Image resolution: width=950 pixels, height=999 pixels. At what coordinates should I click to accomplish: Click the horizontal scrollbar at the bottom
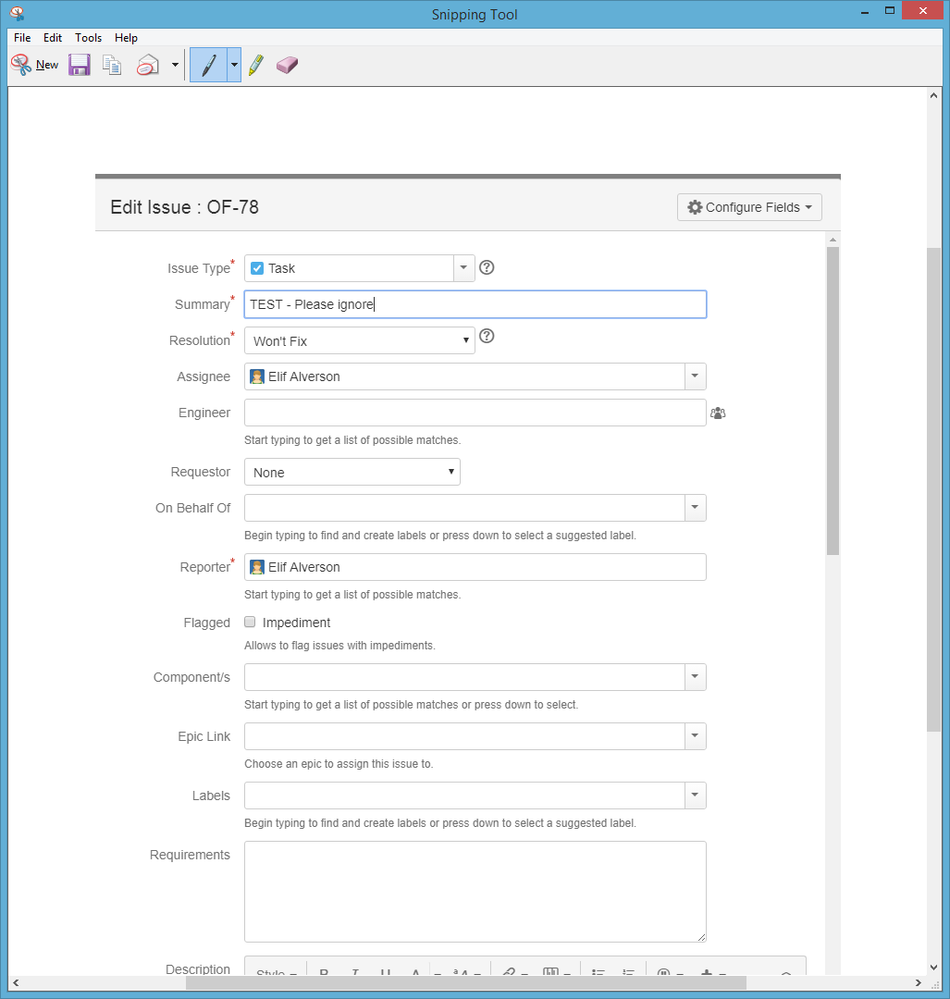[x=466, y=983]
